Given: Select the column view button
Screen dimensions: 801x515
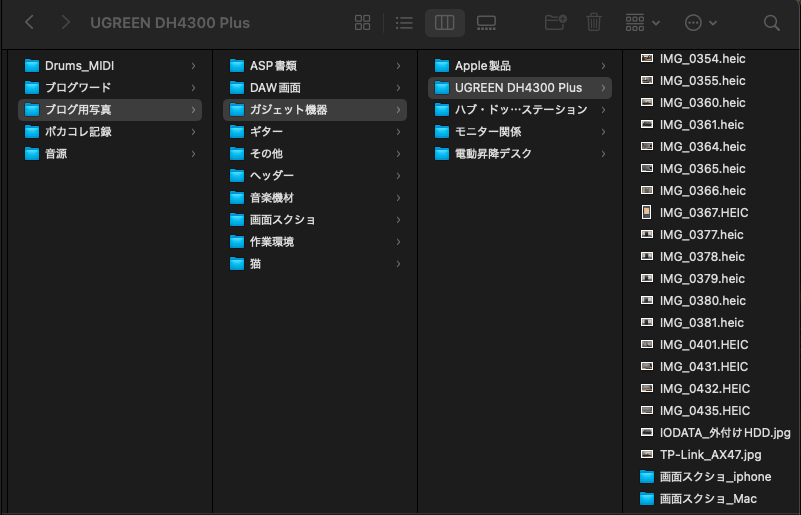Looking at the screenshot, I should tap(445, 22).
